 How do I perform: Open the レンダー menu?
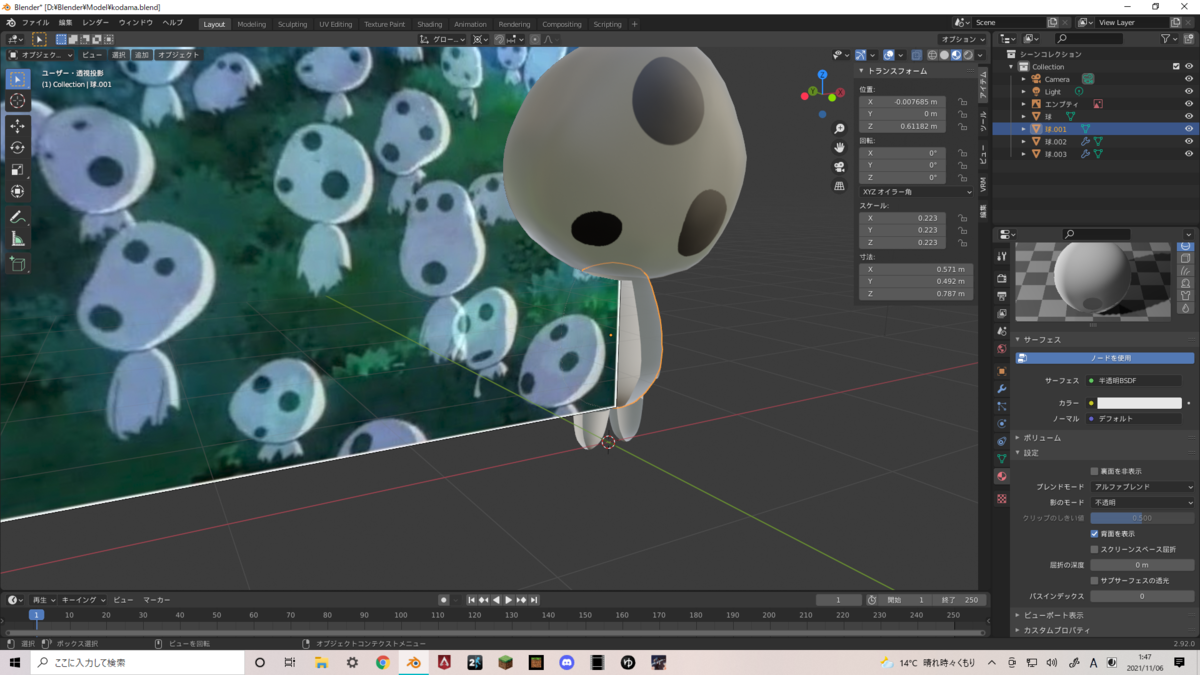click(96, 23)
